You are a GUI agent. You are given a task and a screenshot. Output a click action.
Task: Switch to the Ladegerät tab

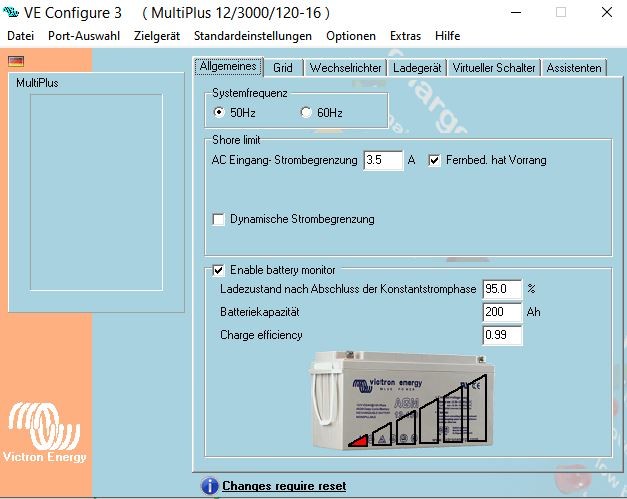[x=417, y=68]
